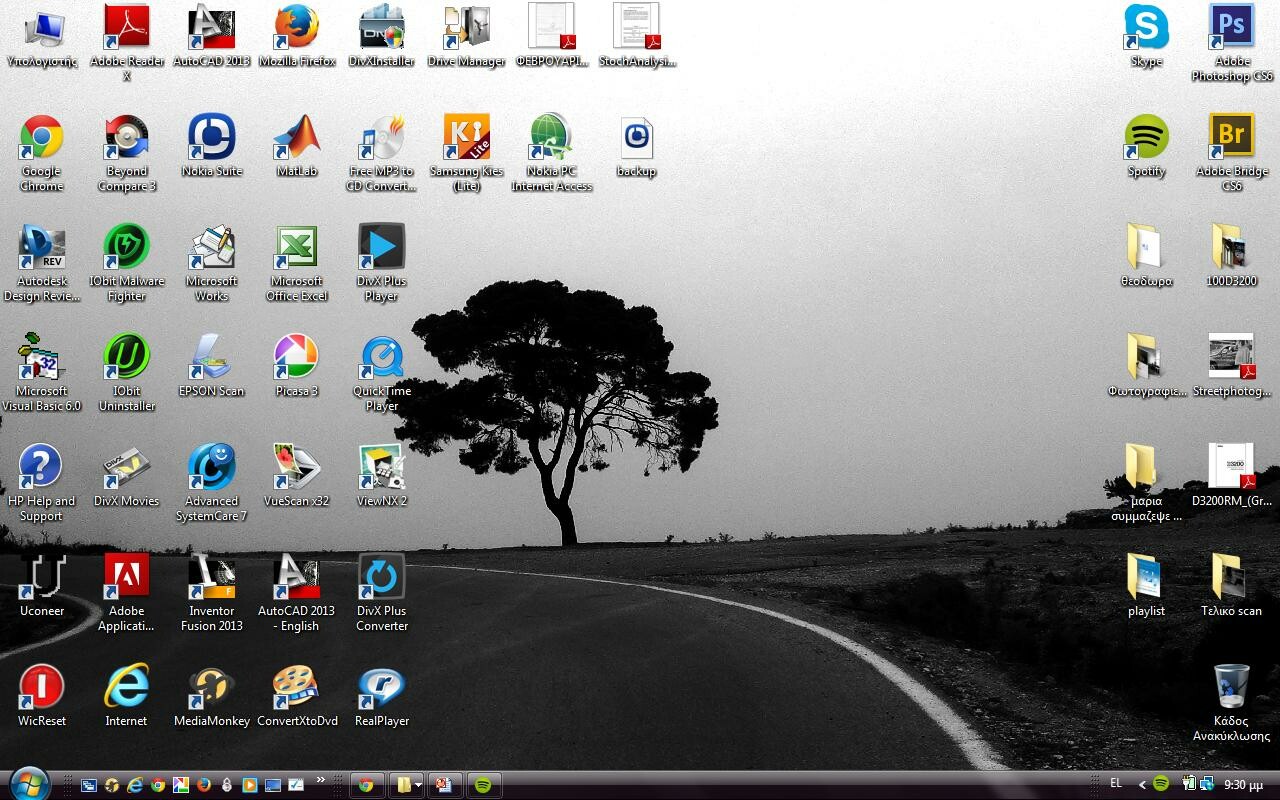Click Spotify running taskbar button
The height and width of the screenshot is (800, 1280).
[x=483, y=785]
